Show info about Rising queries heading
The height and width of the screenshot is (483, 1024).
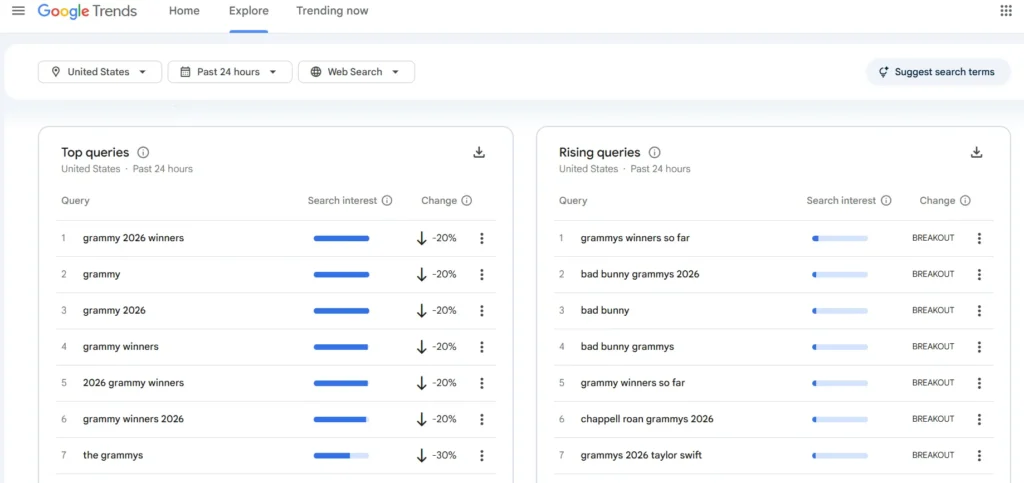(654, 153)
